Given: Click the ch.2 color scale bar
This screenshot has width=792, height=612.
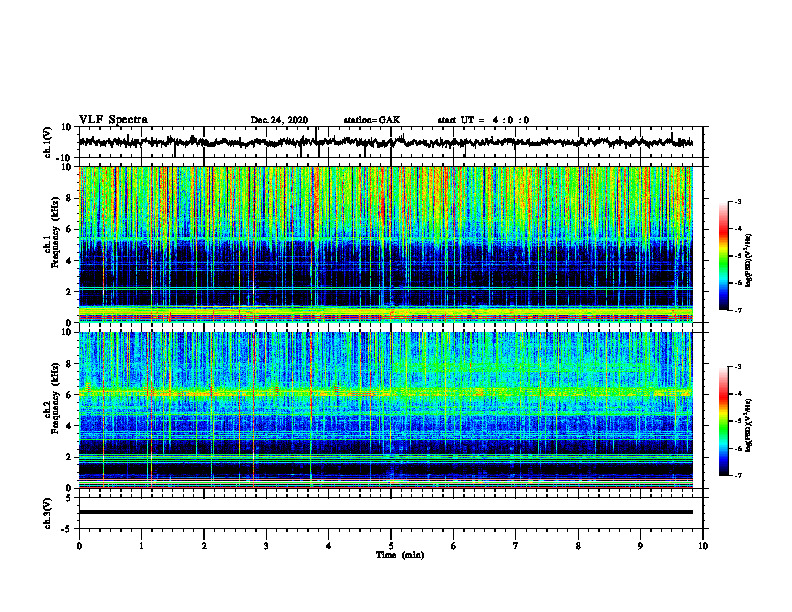Looking at the screenshot, I should tap(723, 421).
